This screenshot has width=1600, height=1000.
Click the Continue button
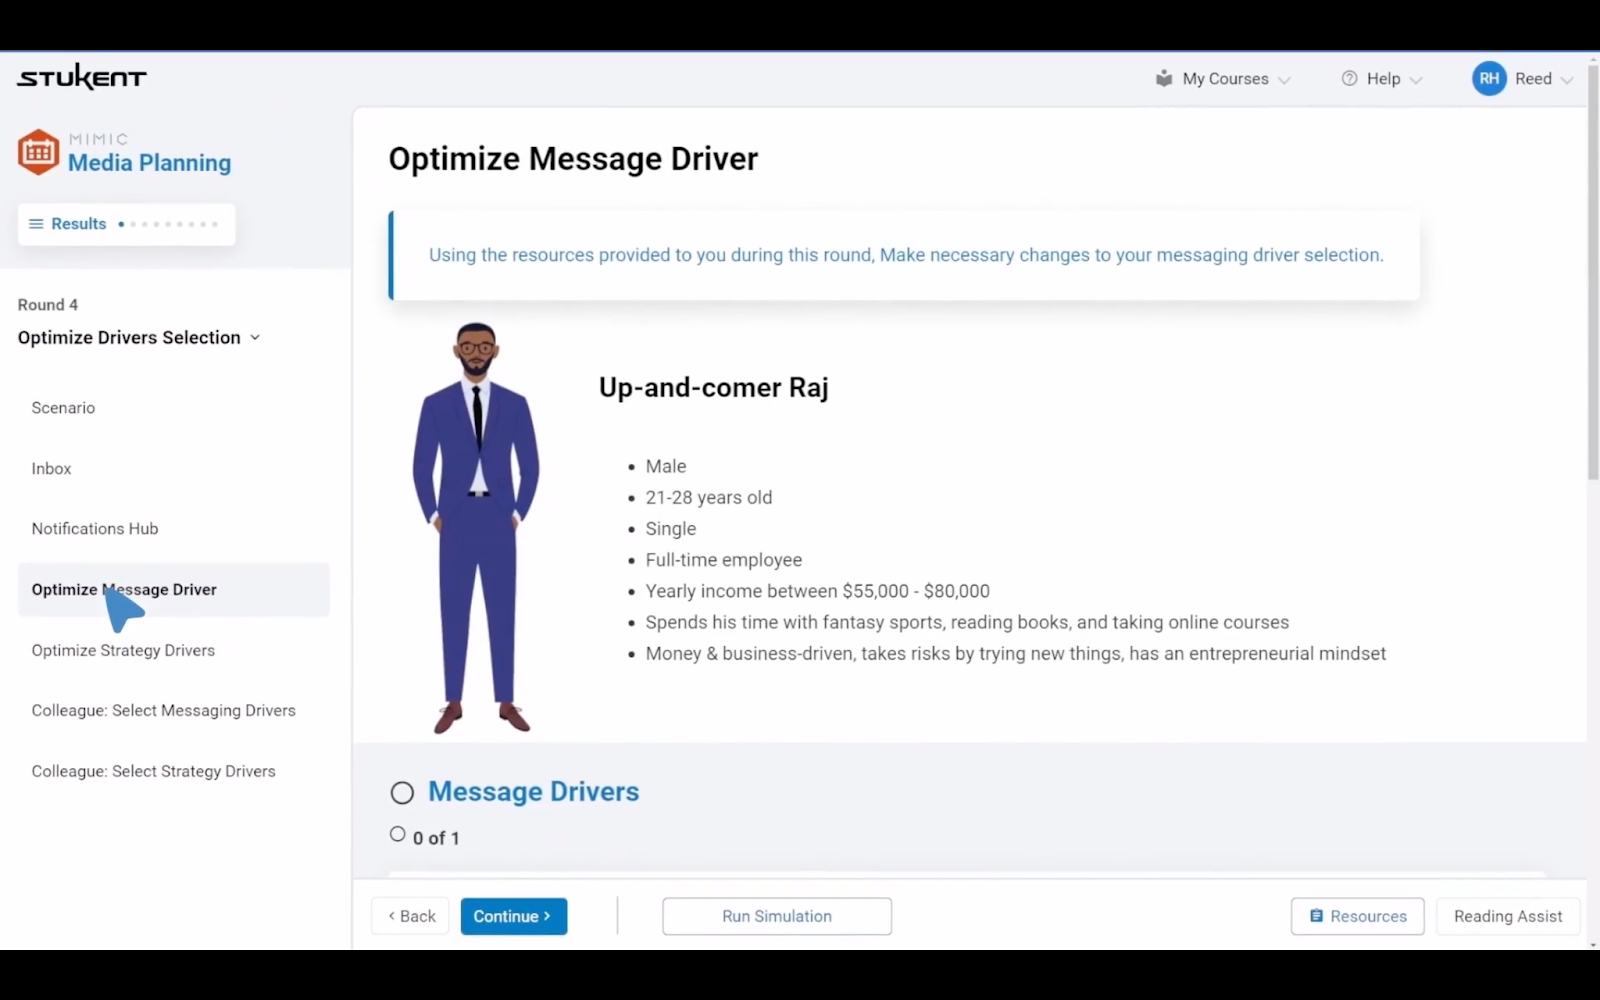point(514,916)
